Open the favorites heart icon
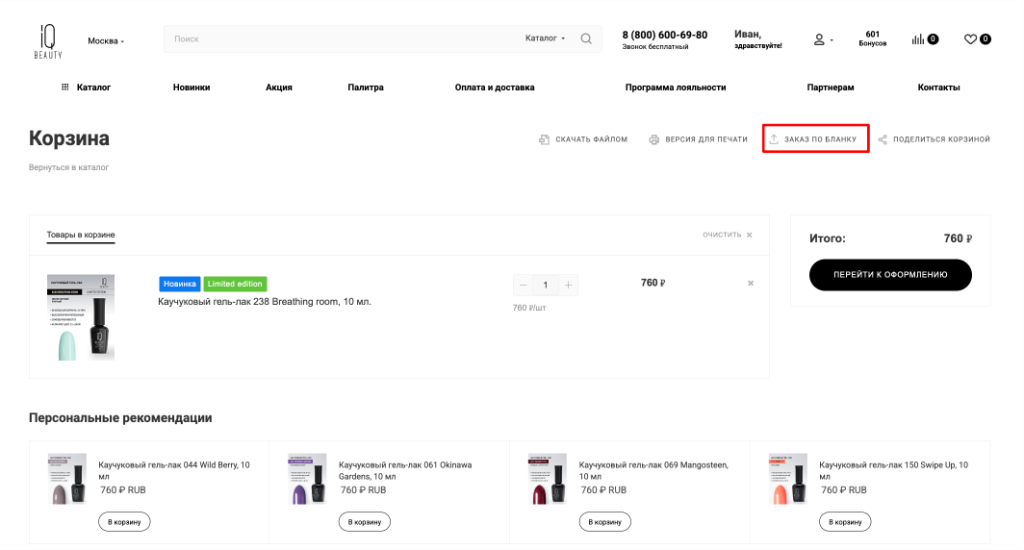Screen dimensions: 1024x550 (x=970, y=39)
